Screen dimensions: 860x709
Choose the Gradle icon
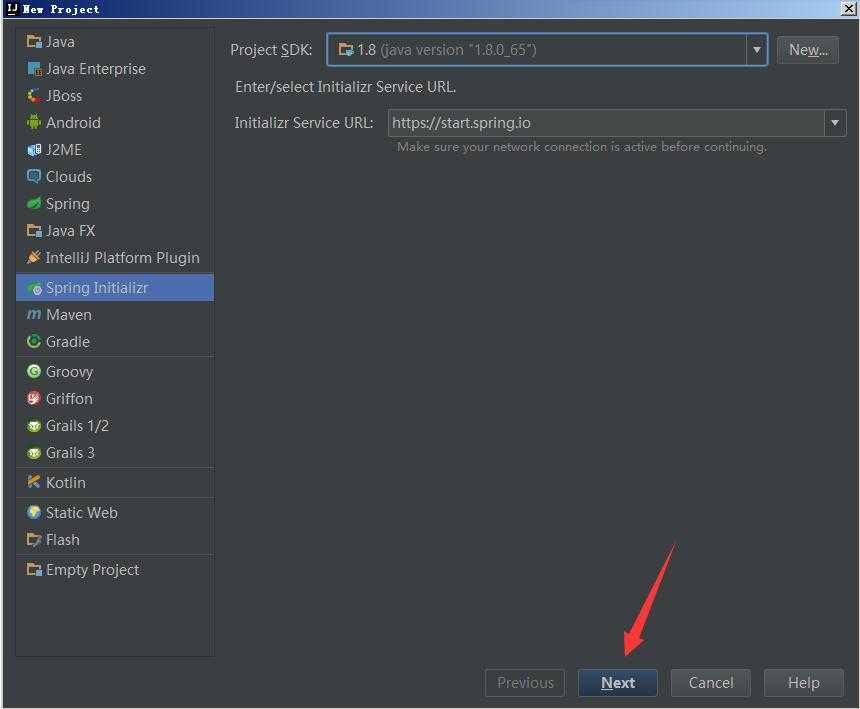(x=34, y=341)
